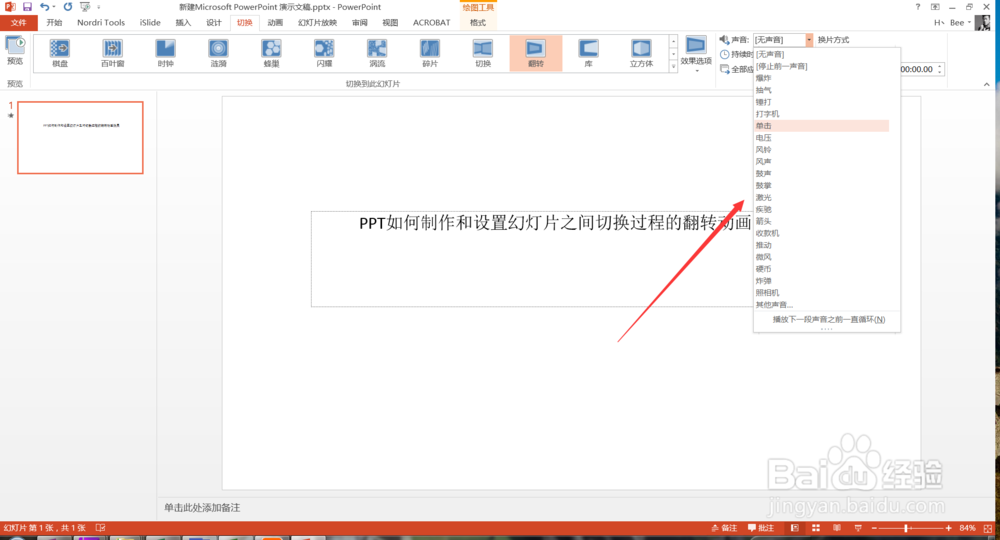The image size is (1000, 540).
Task: Click the 批注 button in status bar
Action: click(x=761, y=528)
